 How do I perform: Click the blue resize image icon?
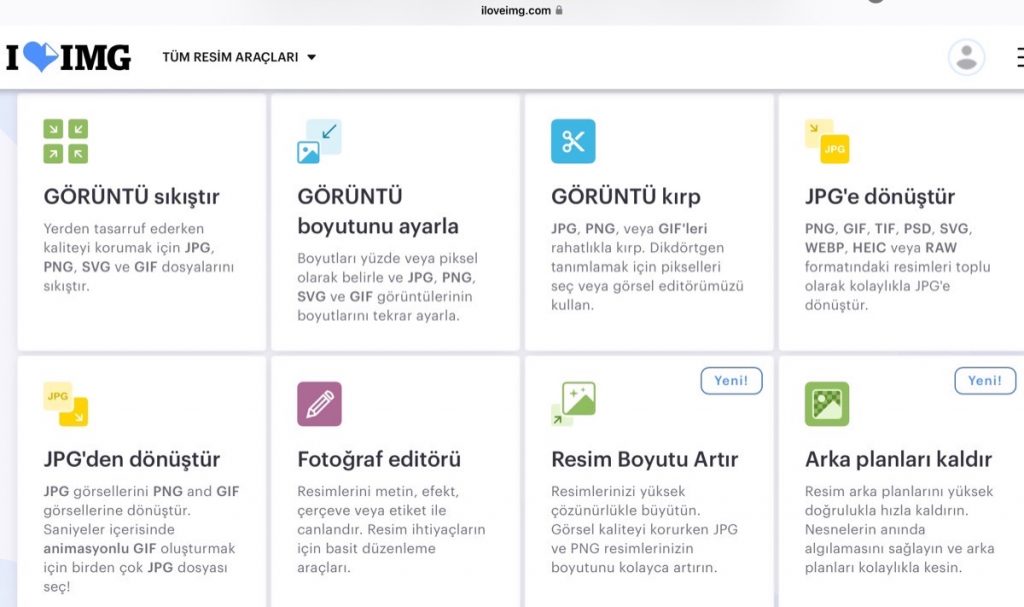click(319, 141)
